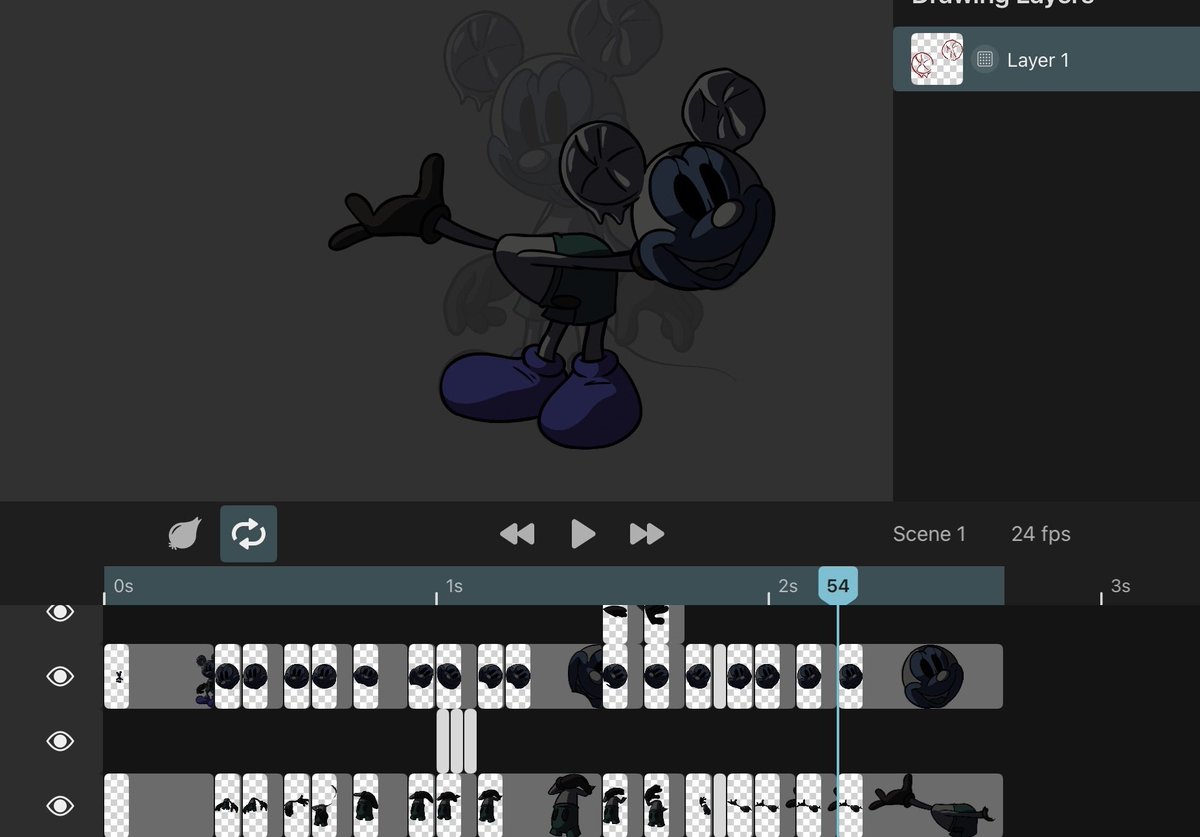Screen dimensions: 1200x837
Task: Hide the bottom body drawings track
Action: [60, 805]
